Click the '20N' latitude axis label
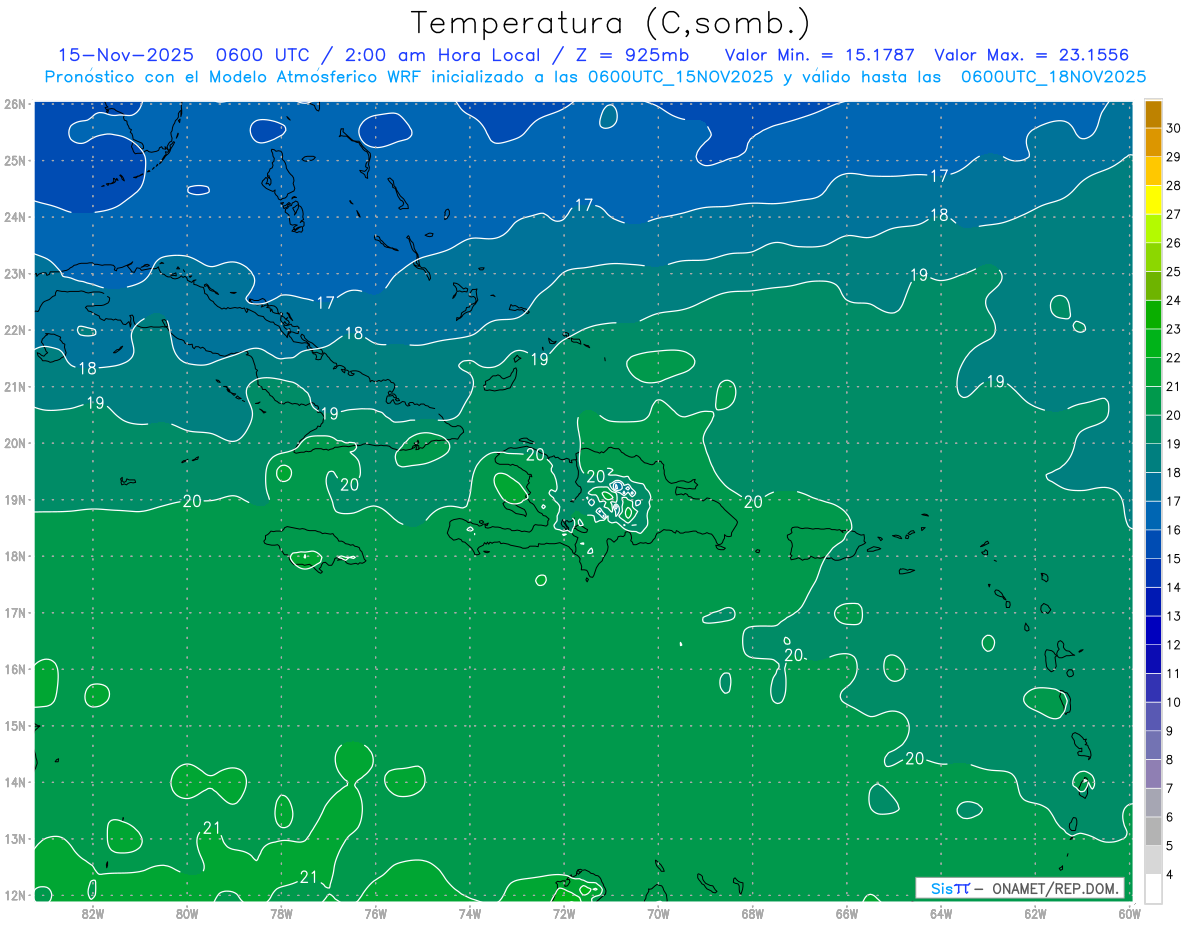 coord(15,443)
